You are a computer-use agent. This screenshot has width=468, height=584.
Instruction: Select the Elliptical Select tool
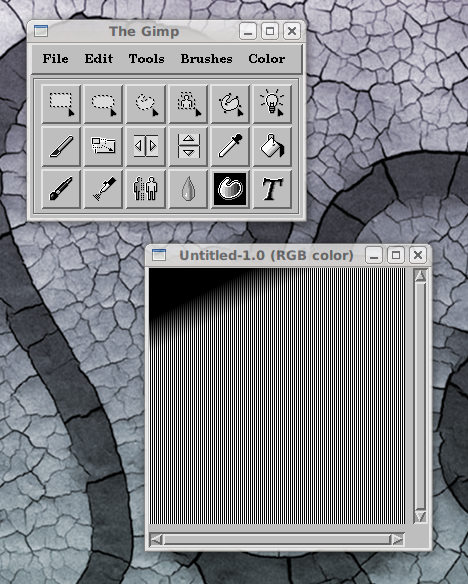click(x=103, y=104)
